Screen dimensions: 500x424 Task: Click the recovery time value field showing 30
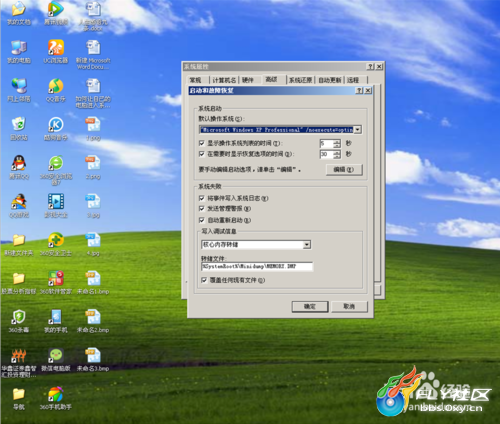pos(327,154)
